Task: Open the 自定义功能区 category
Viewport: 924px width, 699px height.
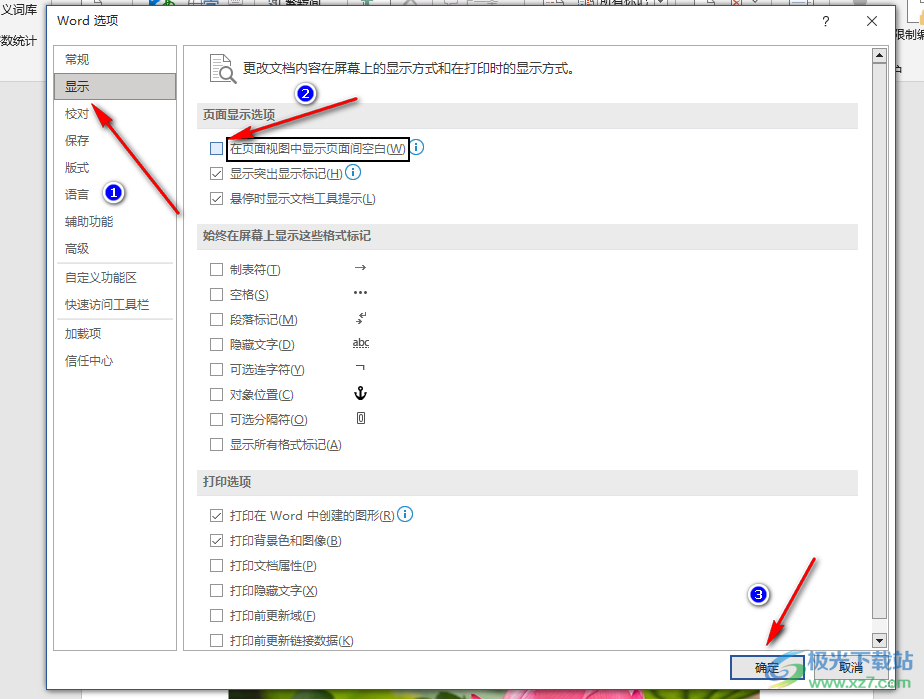Action: click(115, 278)
